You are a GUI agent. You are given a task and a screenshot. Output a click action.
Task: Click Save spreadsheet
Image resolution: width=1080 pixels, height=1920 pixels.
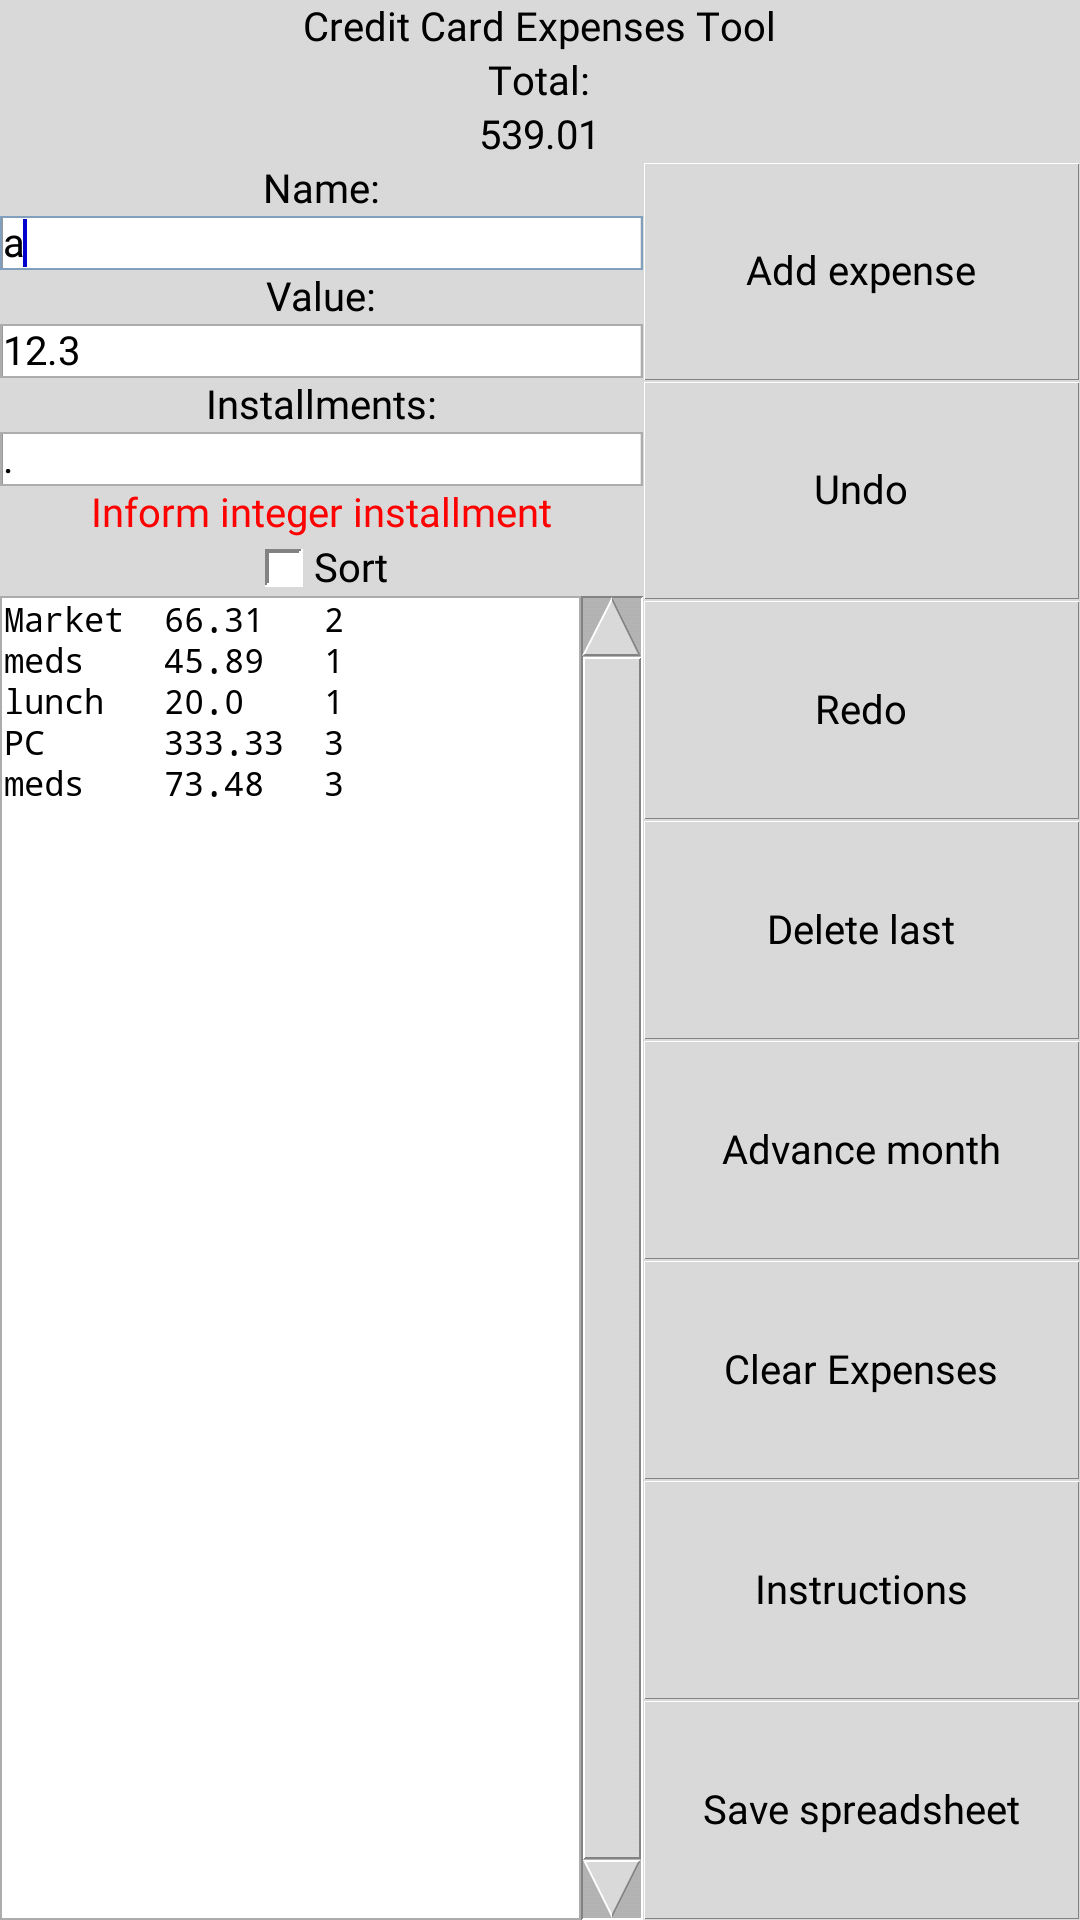tap(860, 1810)
